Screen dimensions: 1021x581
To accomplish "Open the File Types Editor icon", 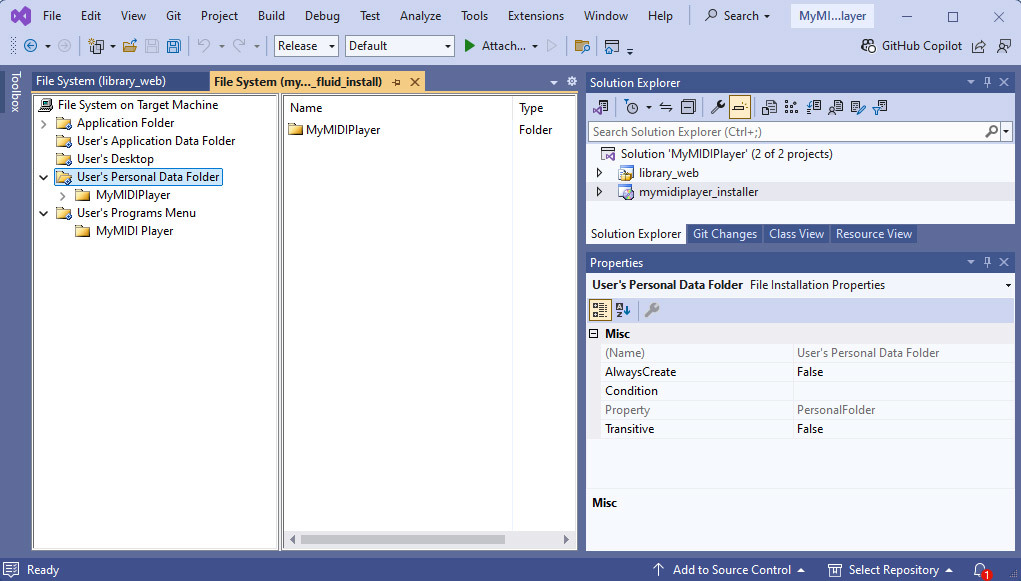I will [813, 107].
